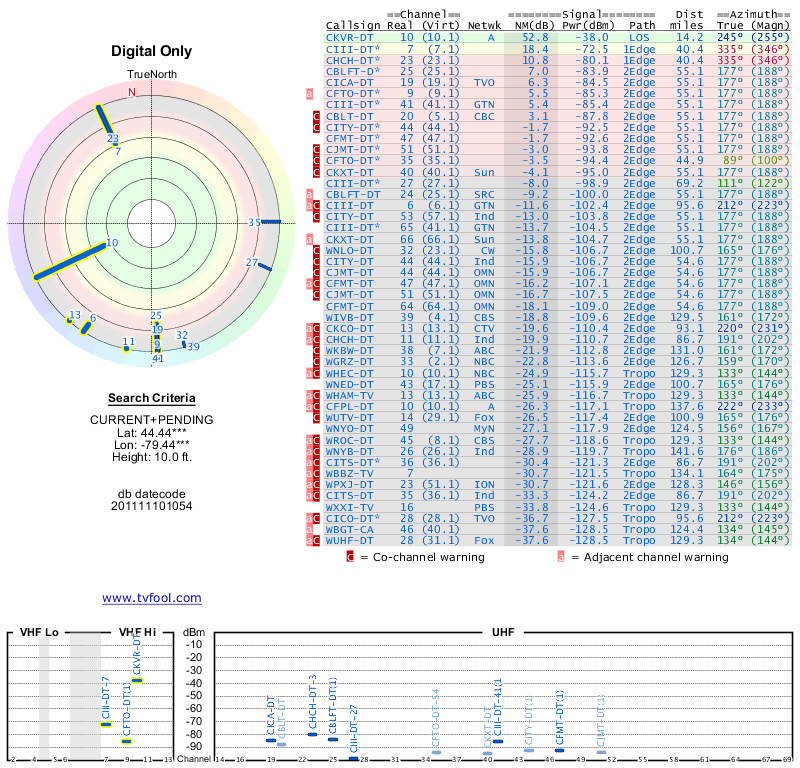Click the CIII-DT-7 marker in VHF chart
The image size is (800, 768).
click(x=106, y=724)
